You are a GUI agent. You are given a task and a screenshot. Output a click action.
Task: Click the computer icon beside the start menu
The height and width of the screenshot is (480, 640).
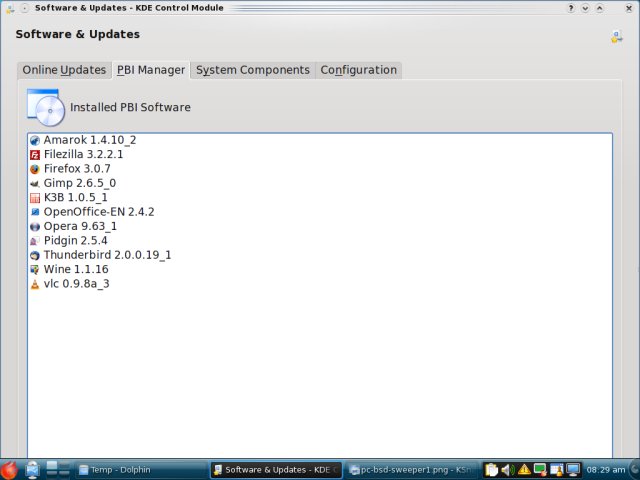(x=32, y=470)
